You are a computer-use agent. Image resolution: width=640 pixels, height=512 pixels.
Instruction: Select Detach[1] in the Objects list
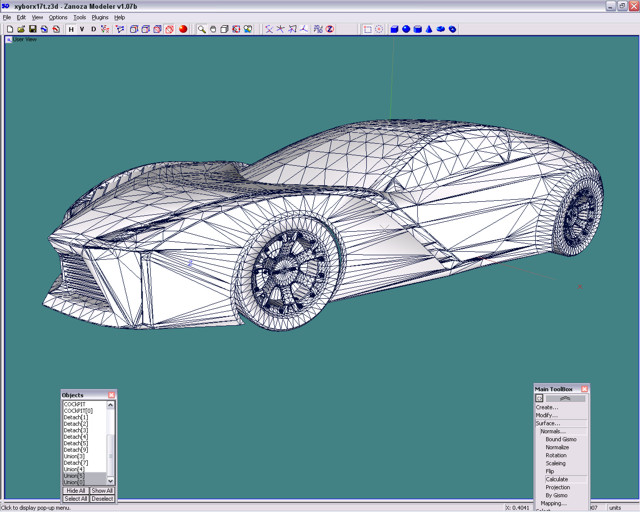point(76,417)
